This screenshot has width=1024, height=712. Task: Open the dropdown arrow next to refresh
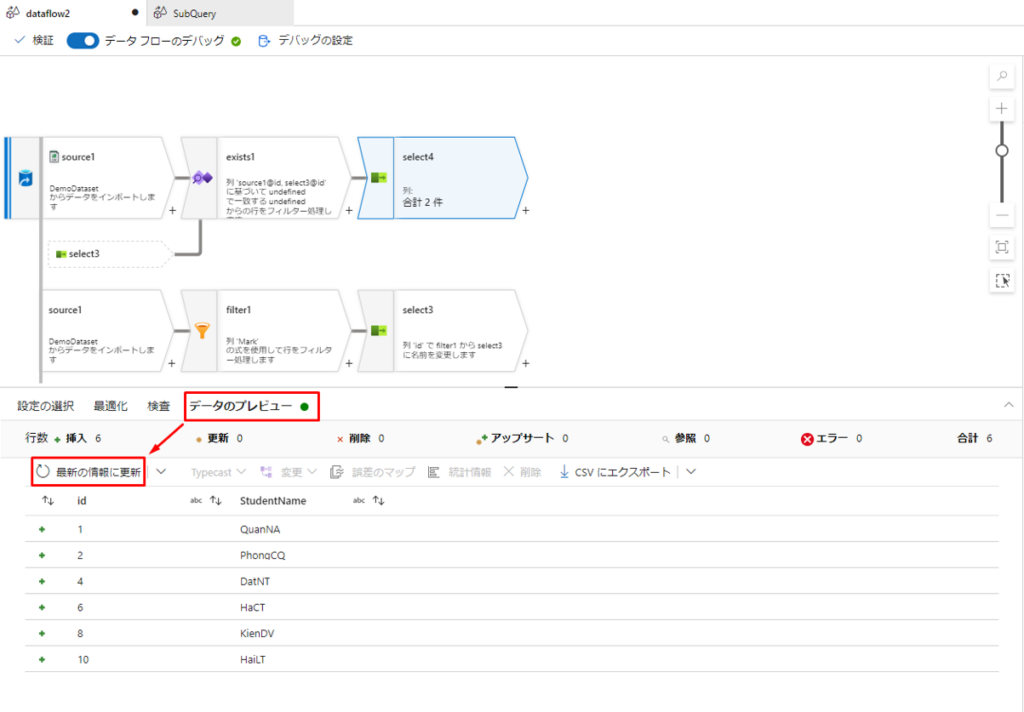point(161,472)
